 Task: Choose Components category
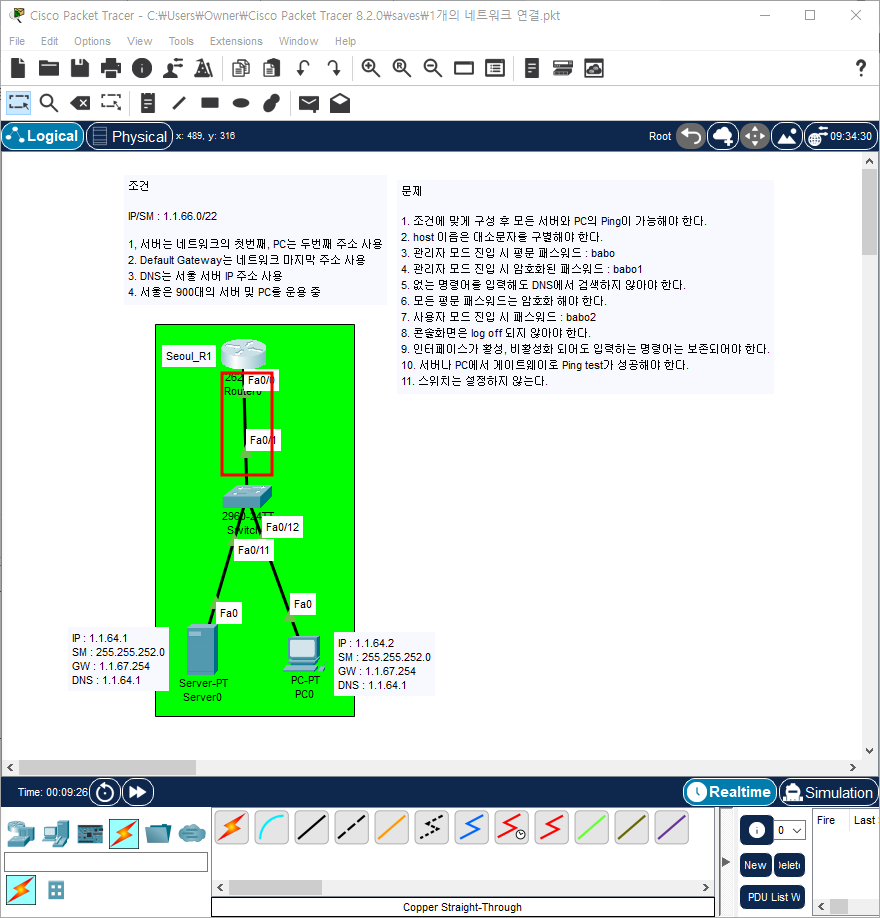90,834
